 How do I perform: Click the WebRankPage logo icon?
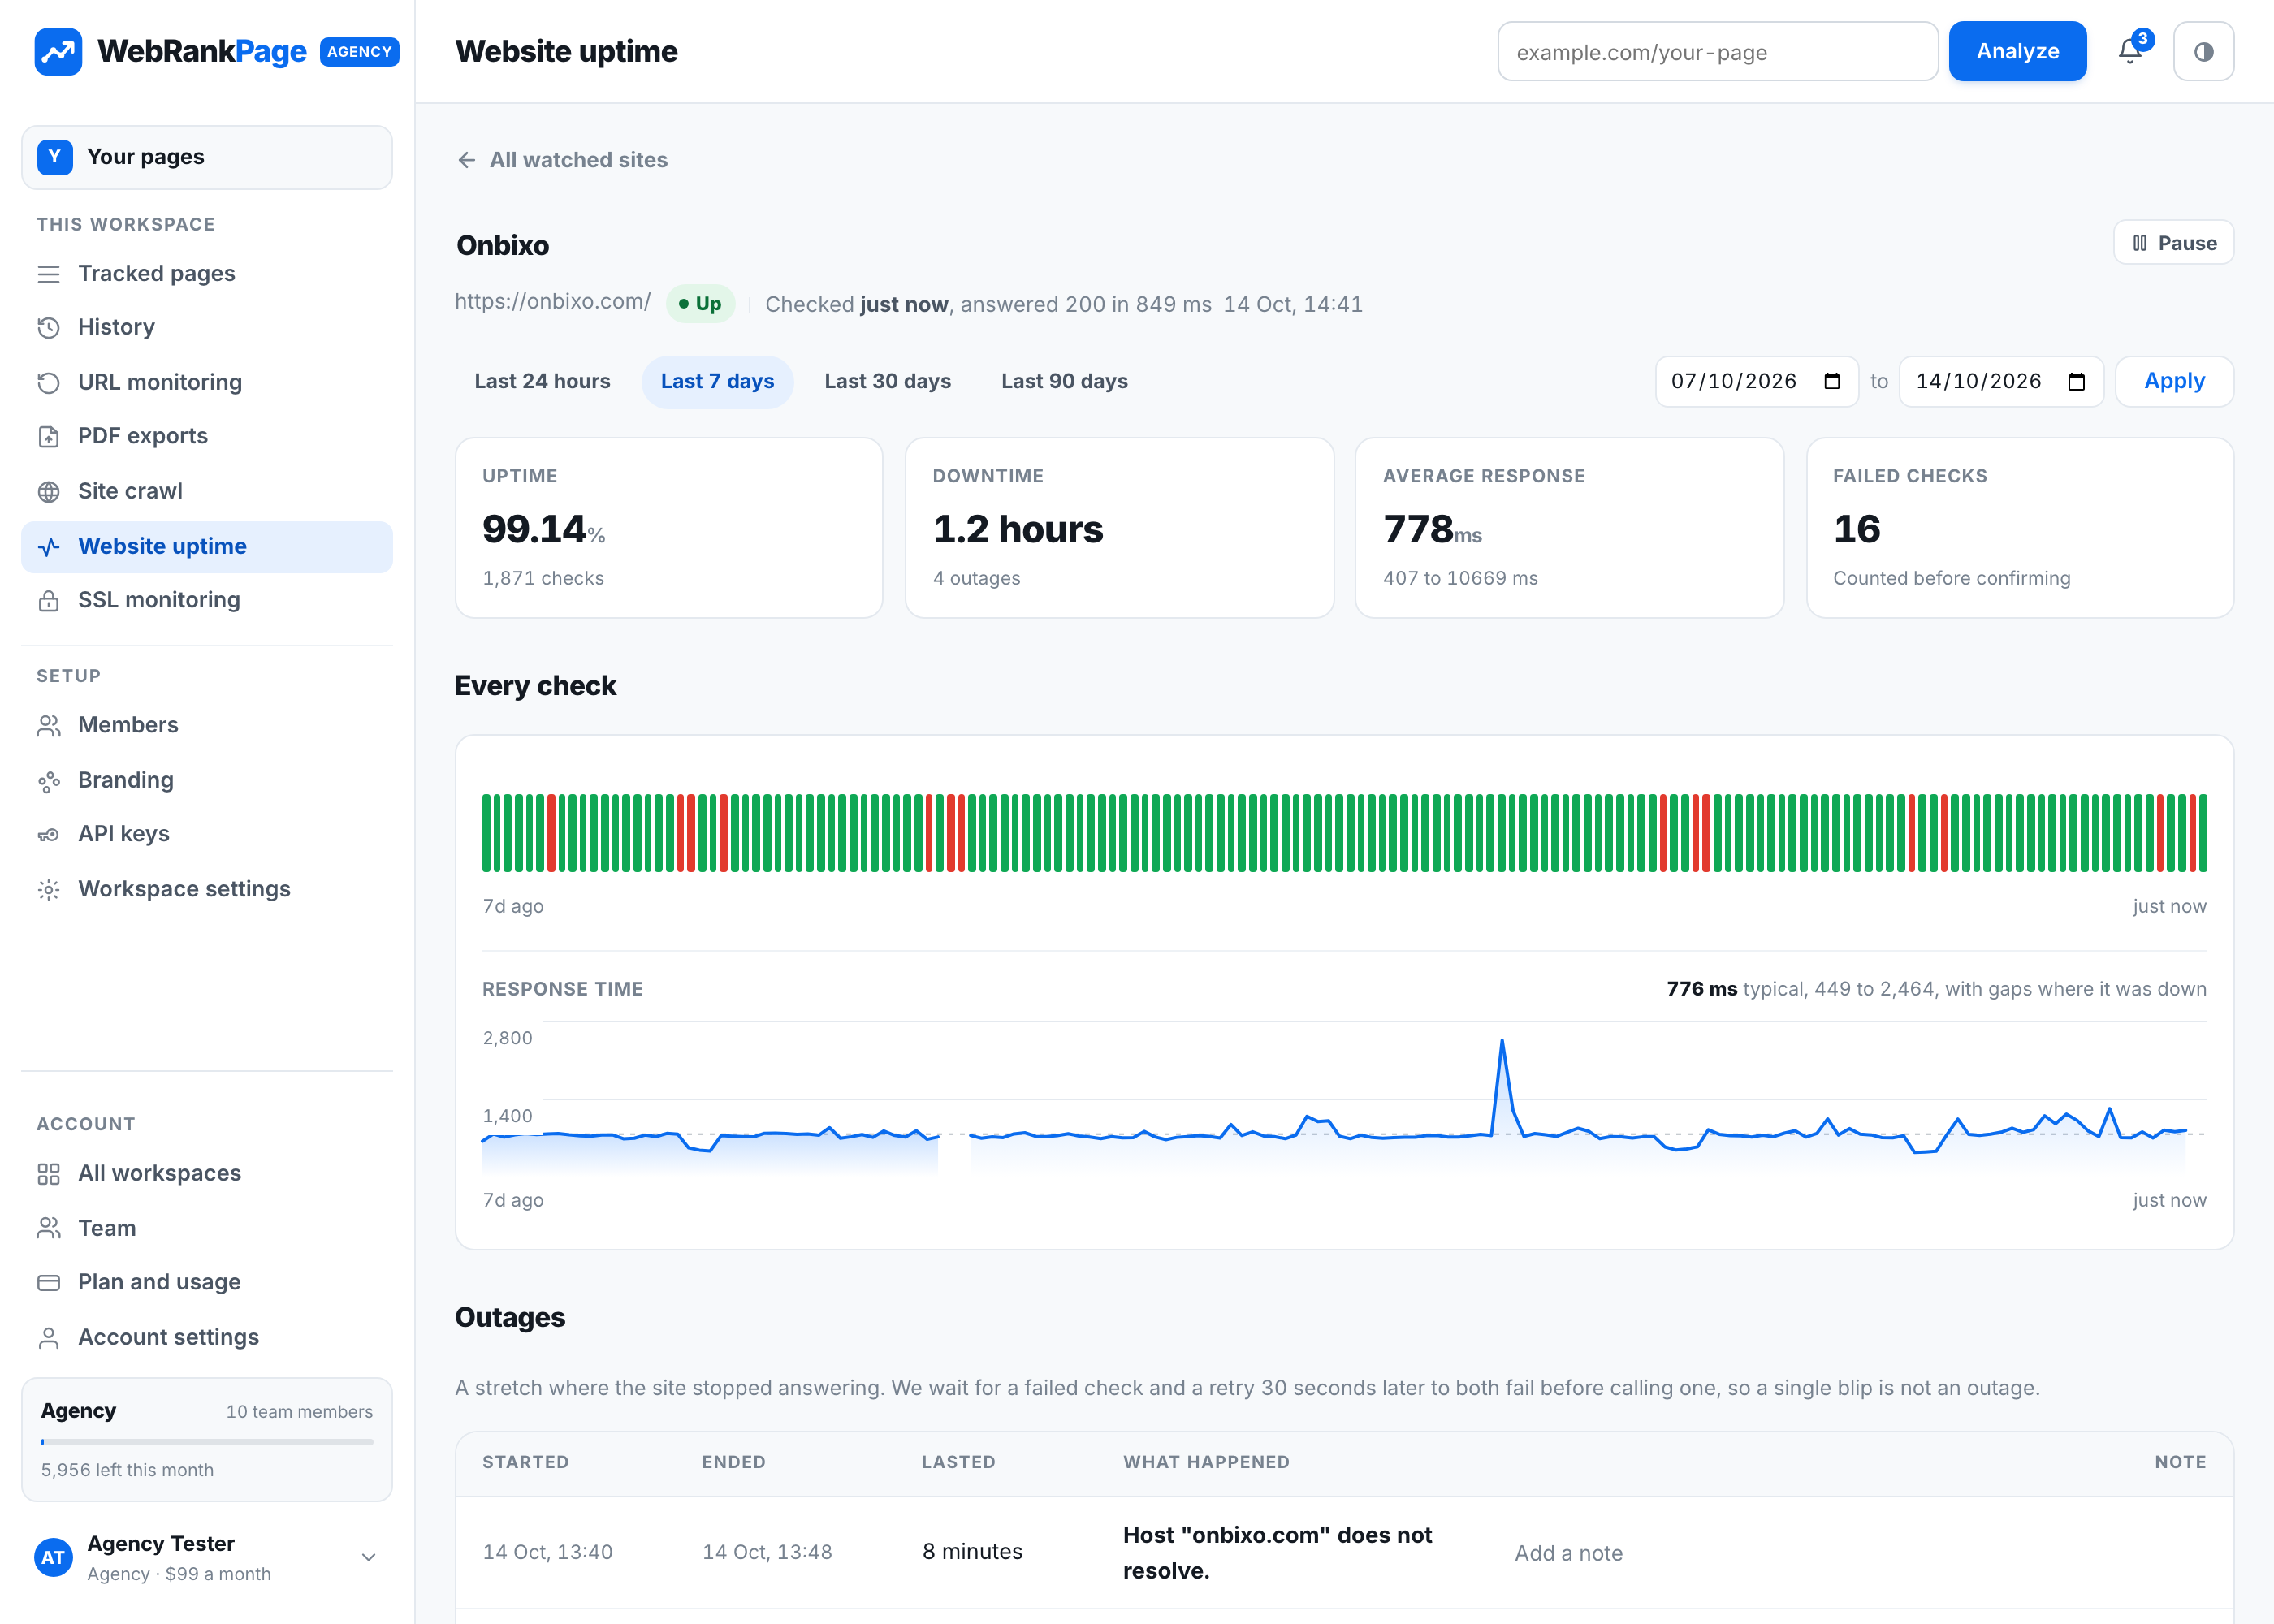coord(58,51)
